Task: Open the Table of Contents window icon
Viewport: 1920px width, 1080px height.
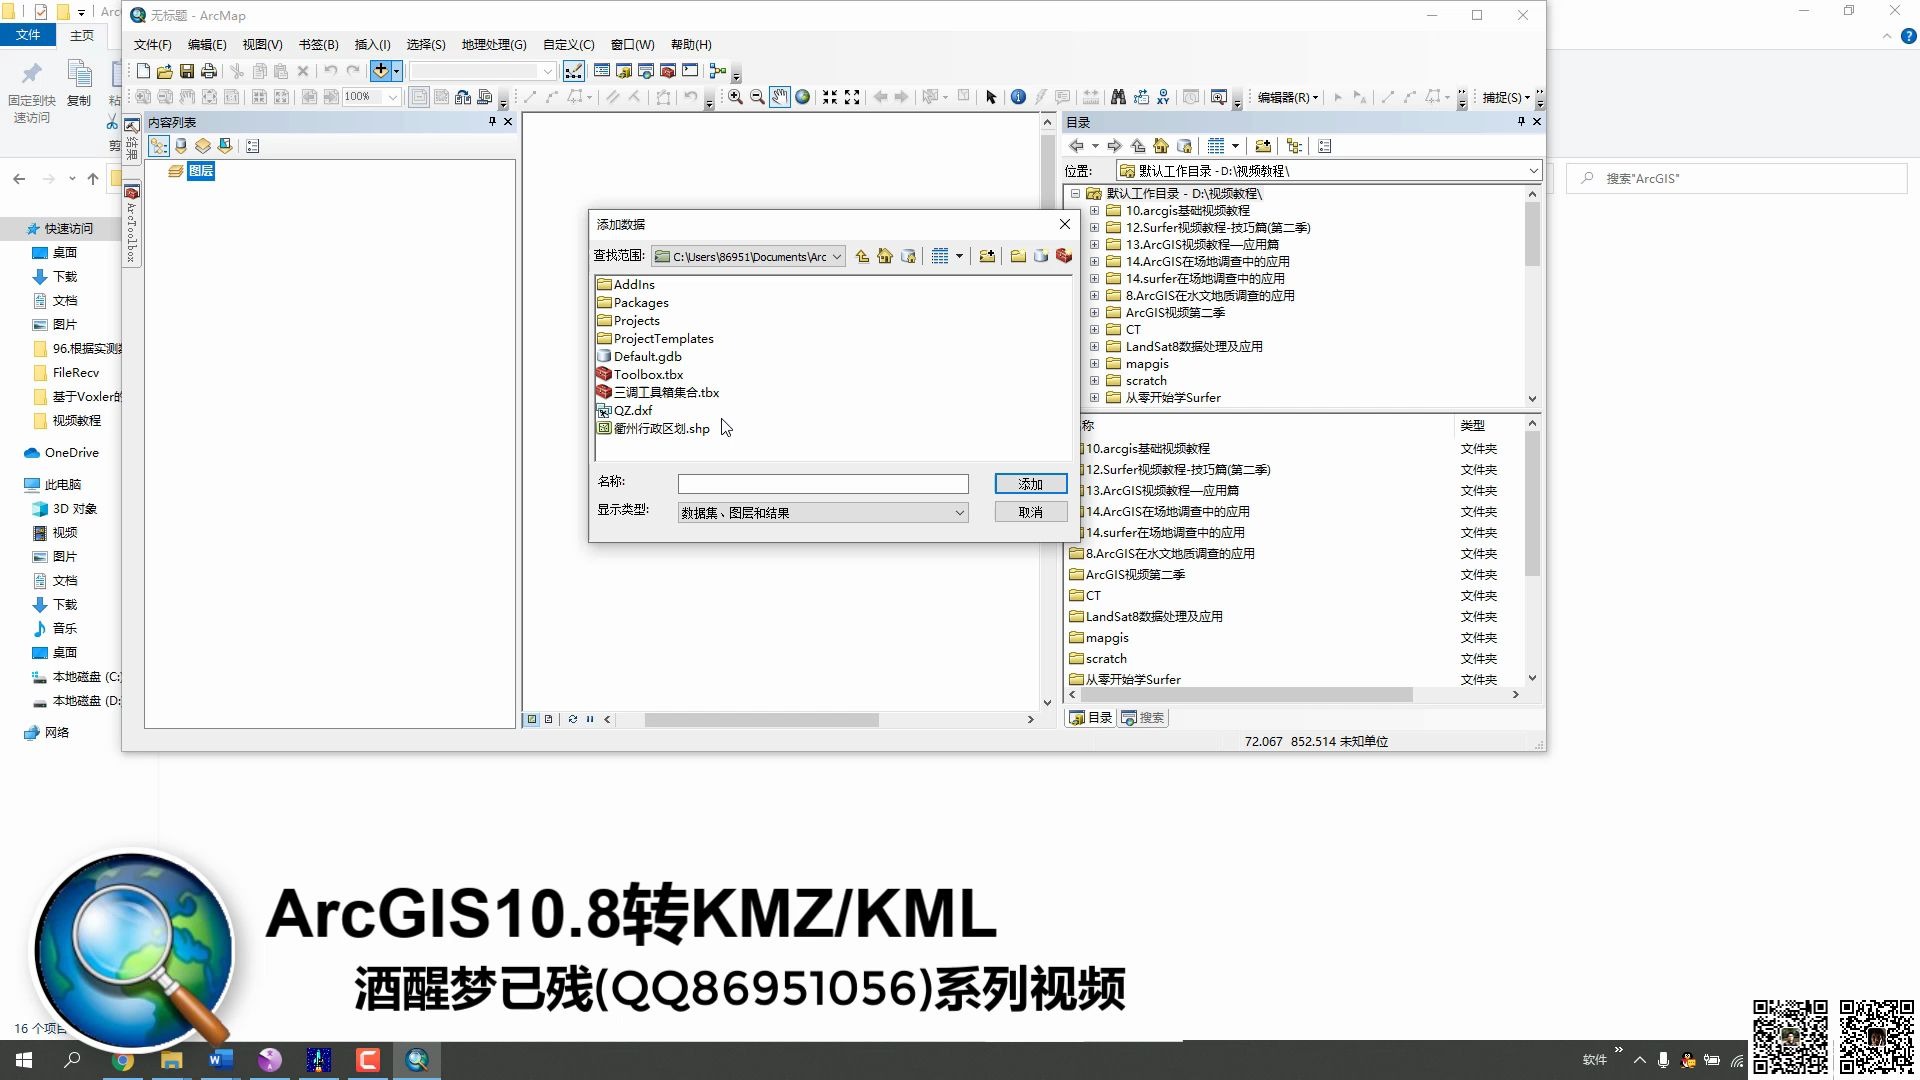Action: tap(602, 71)
